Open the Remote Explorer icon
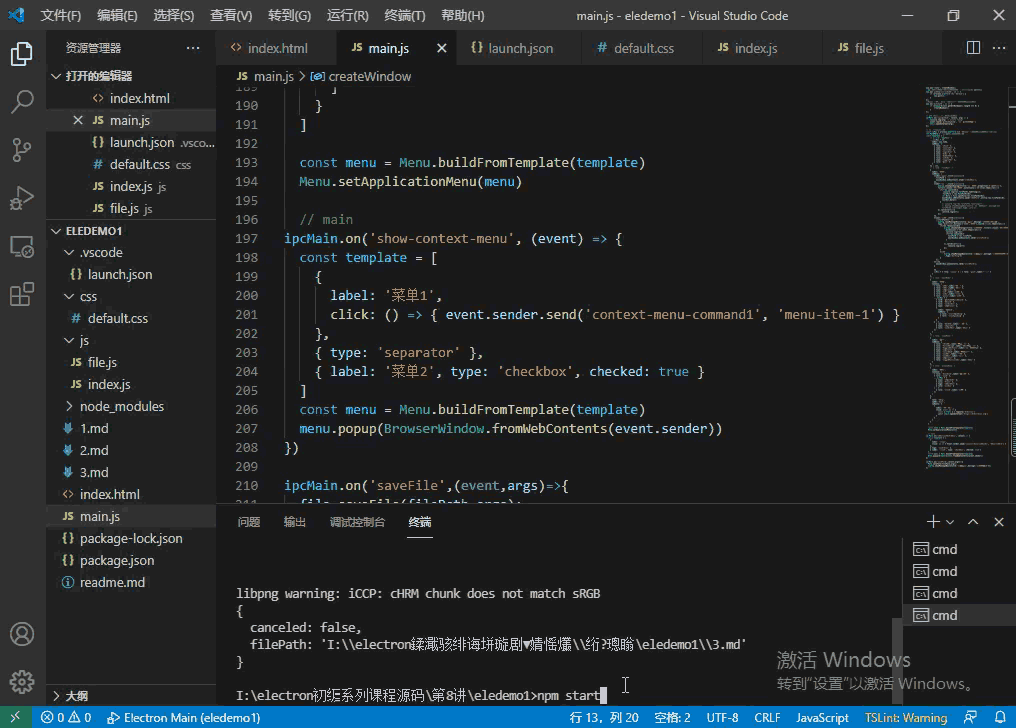Viewport: 1016px width, 728px height. [22, 247]
